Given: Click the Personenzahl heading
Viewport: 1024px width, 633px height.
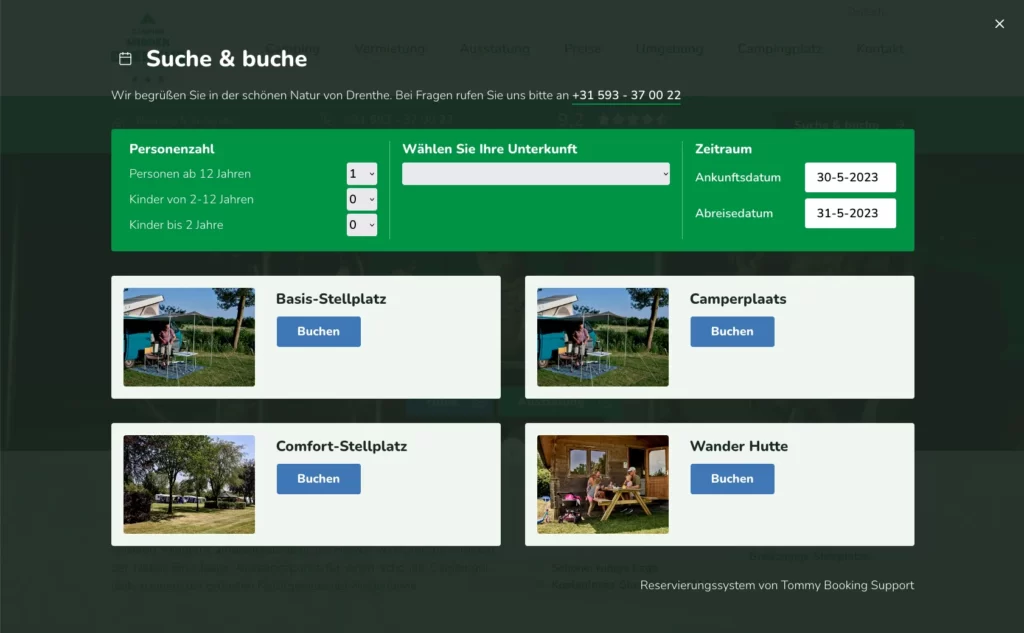Looking at the screenshot, I should click(172, 149).
